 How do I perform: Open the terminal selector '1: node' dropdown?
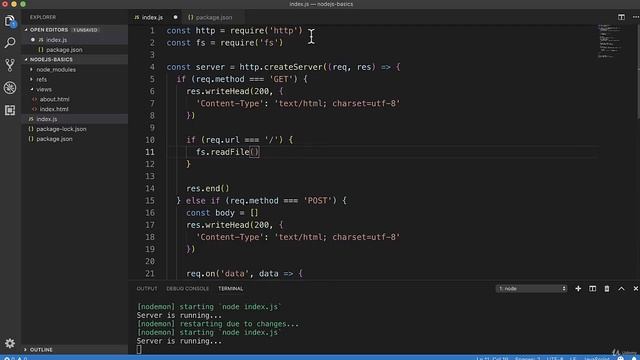[x=531, y=289]
